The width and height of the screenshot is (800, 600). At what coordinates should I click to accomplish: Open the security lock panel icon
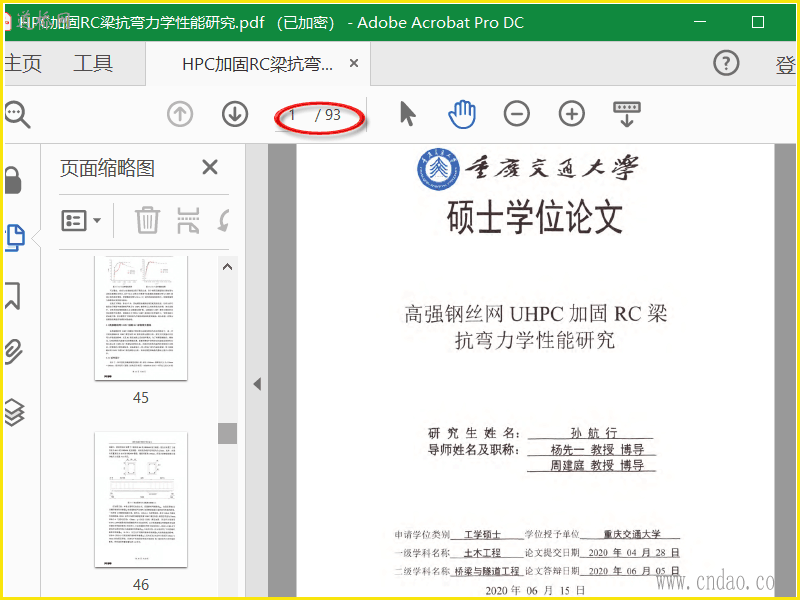13,181
